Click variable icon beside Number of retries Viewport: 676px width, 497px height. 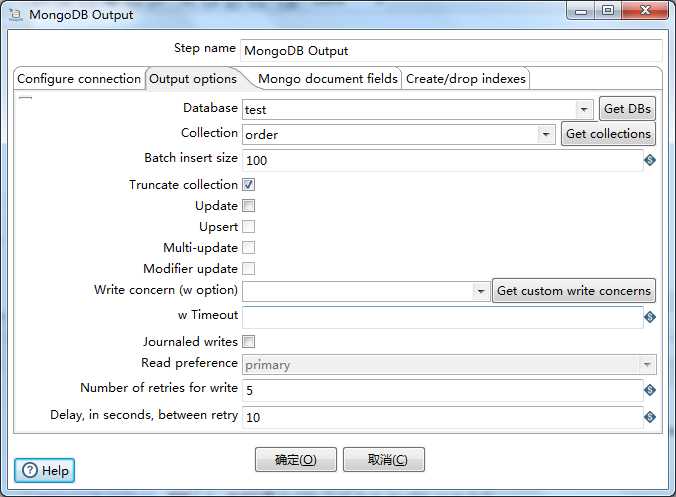[650, 390]
